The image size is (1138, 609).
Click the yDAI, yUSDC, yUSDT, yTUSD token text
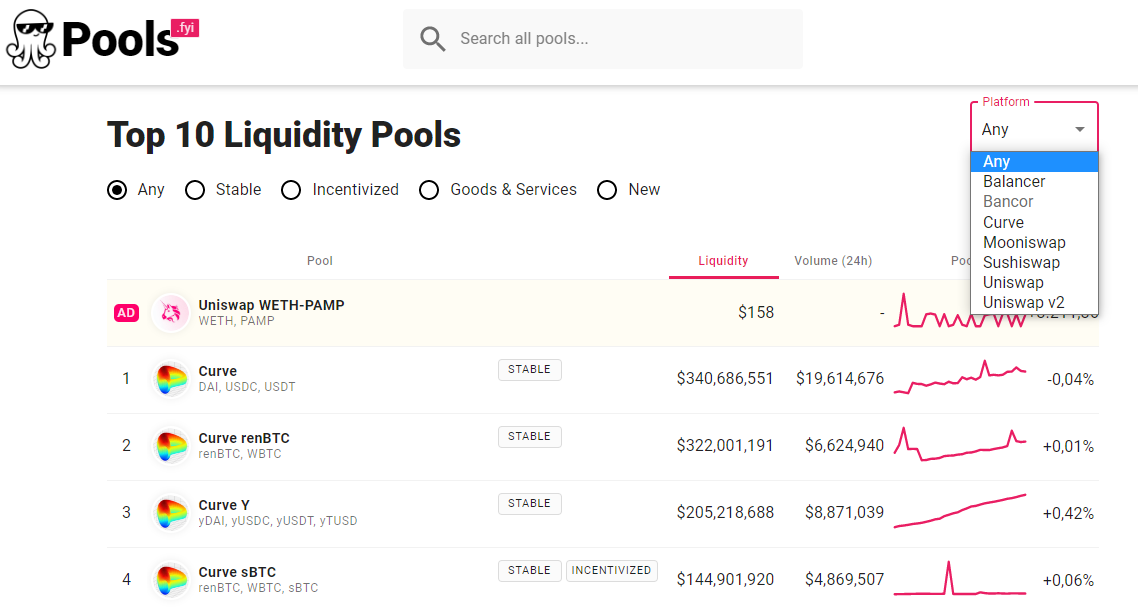point(278,521)
